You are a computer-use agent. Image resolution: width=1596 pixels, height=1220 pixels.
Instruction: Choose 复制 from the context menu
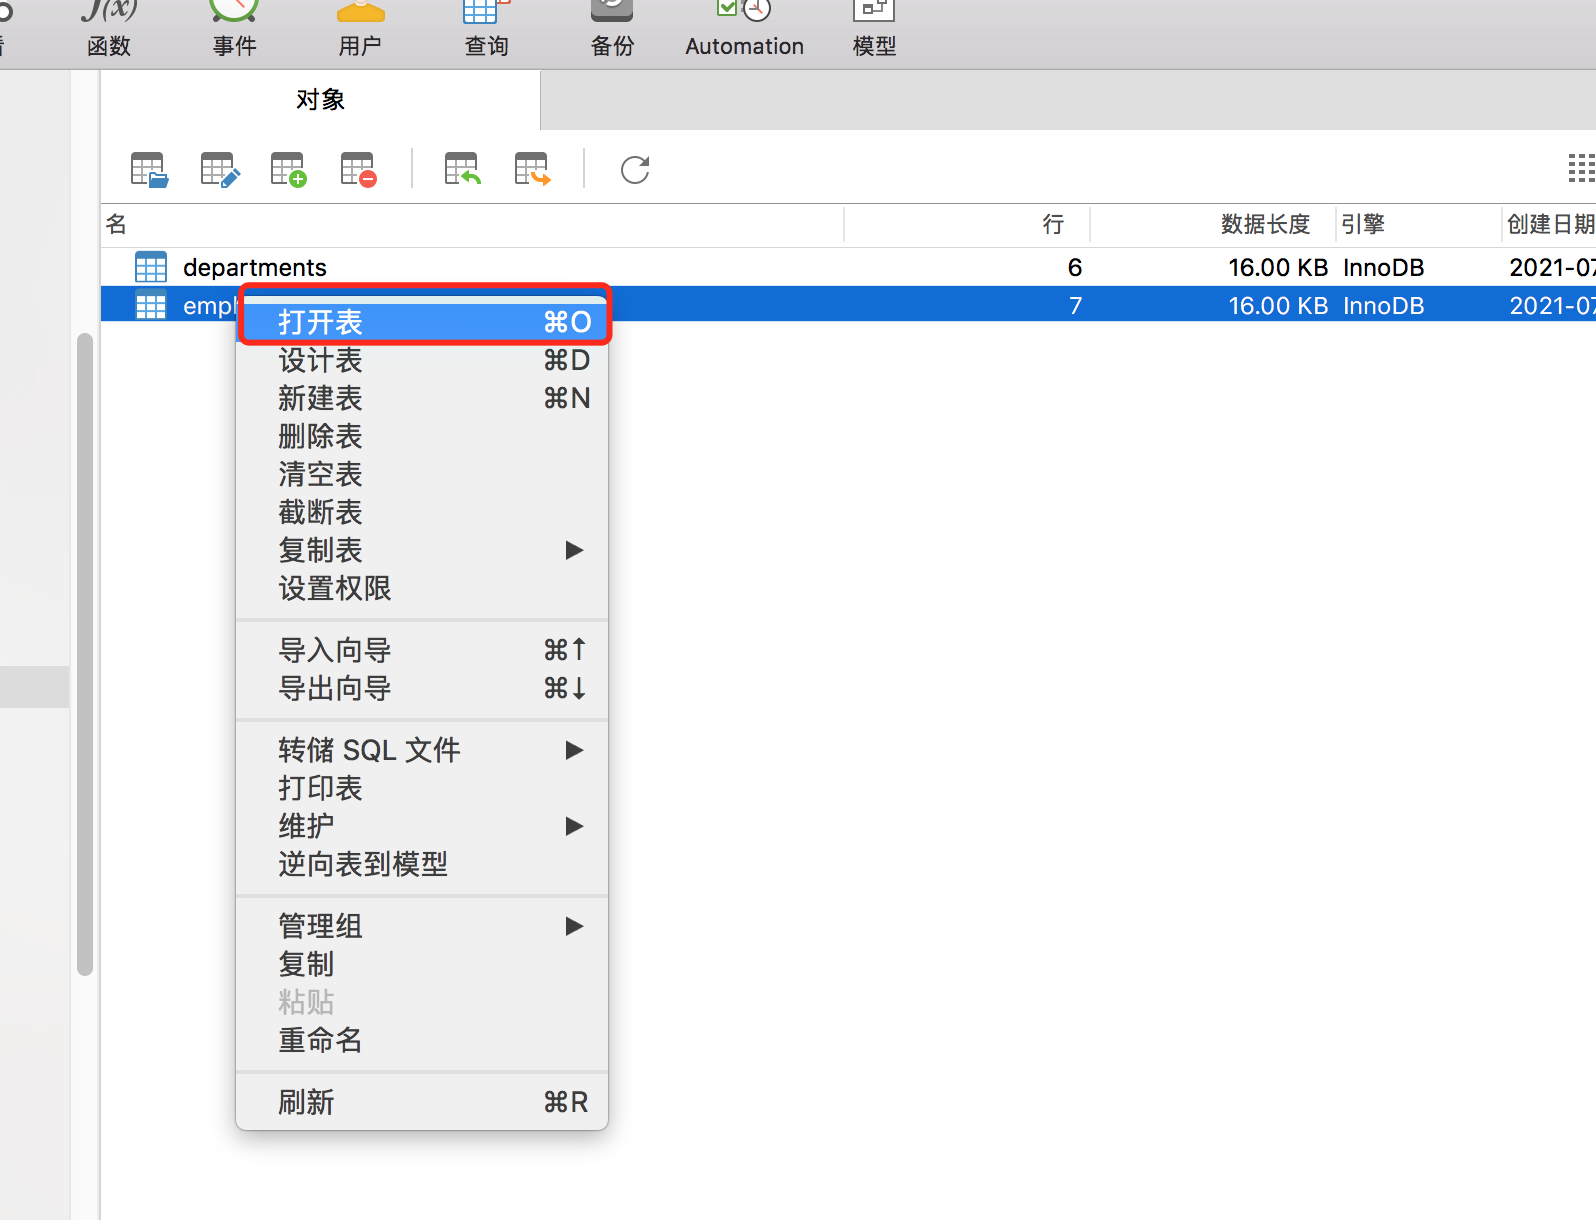(x=422, y=964)
